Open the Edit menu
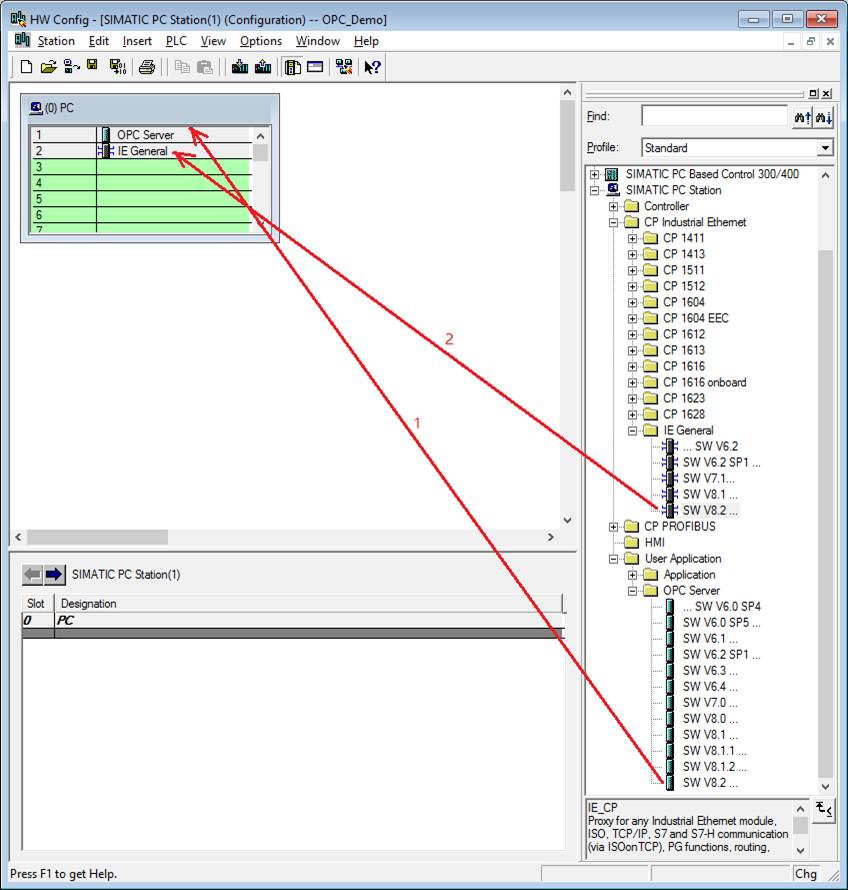The image size is (848, 890). pyautogui.click(x=99, y=41)
